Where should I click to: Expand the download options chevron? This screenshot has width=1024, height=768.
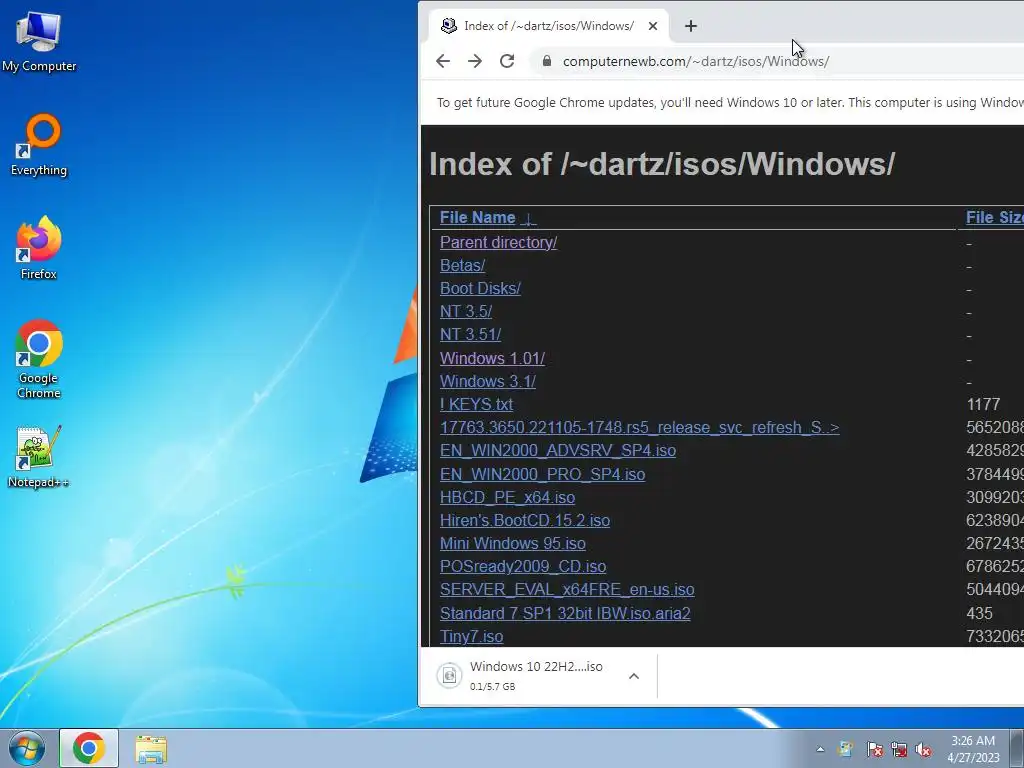[633, 676]
